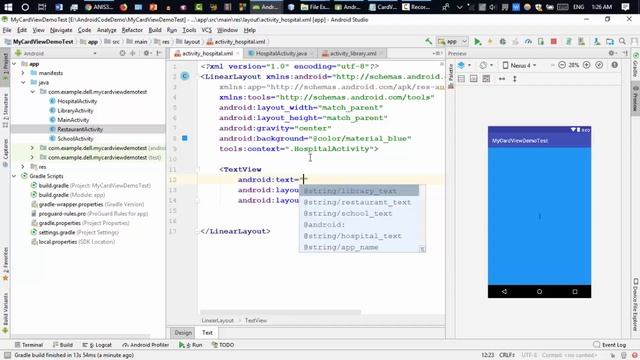
Task: Click the editor horizontal scrollbar
Action: coord(282,312)
